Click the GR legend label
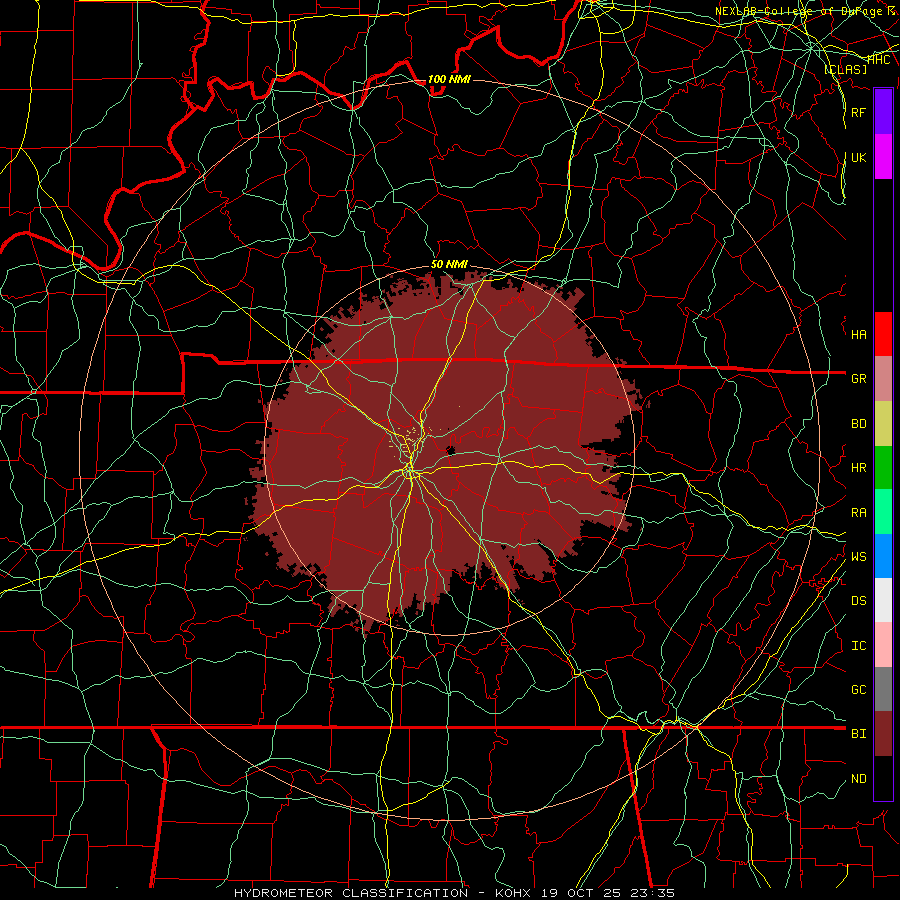 858,379
